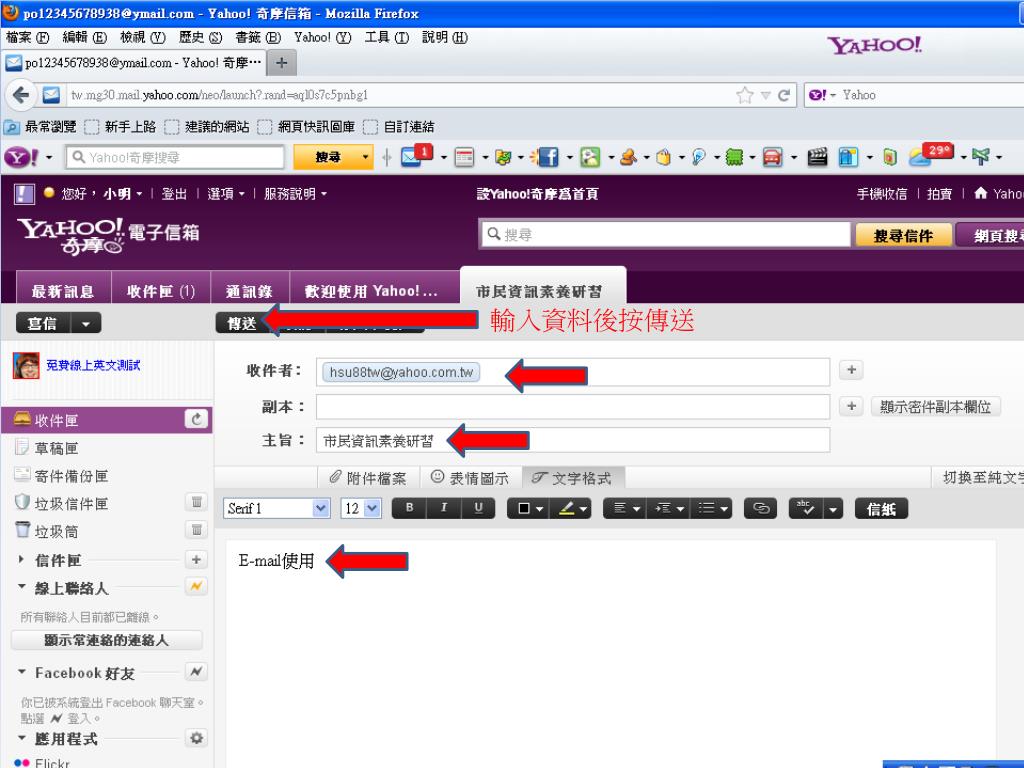This screenshot has height=768, width=1024.
Task: Click the 信紙 stationery button
Action: pos(881,508)
